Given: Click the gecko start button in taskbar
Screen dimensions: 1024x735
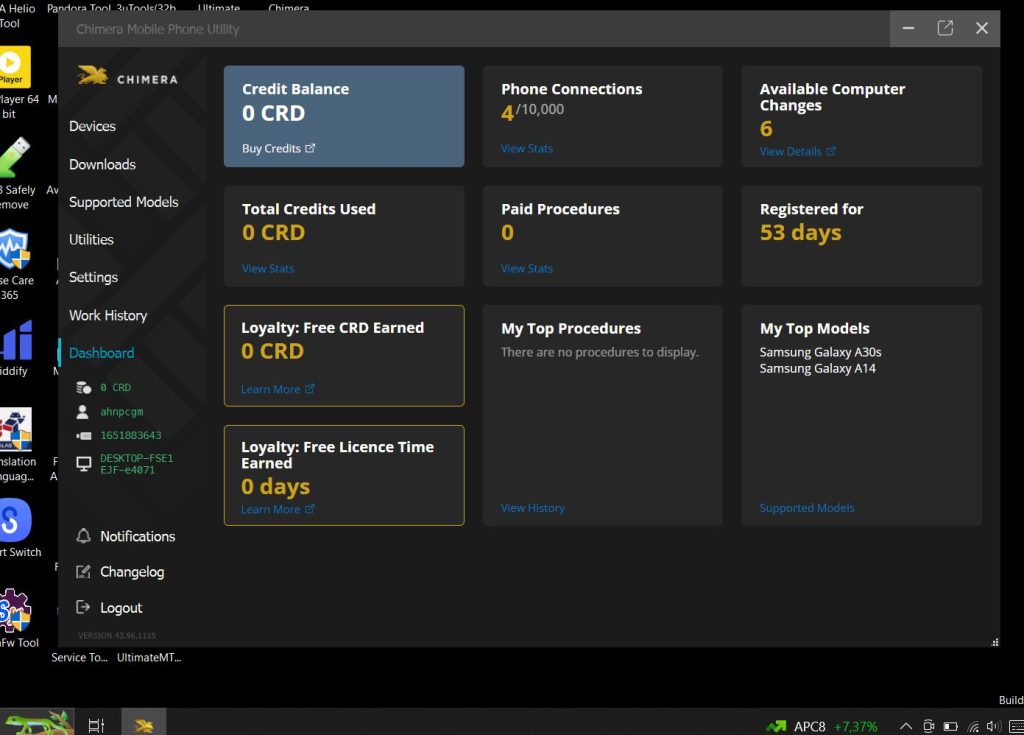Looking at the screenshot, I should [37, 723].
